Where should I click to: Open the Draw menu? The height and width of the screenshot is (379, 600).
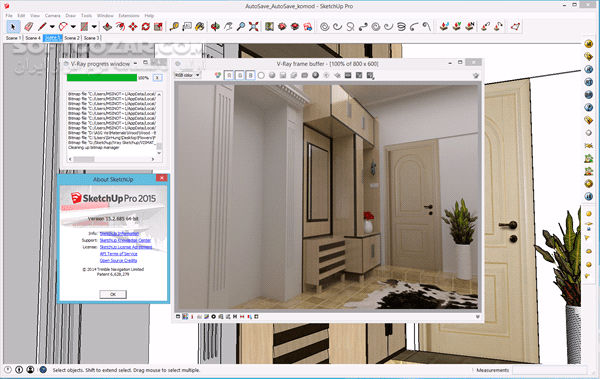coord(70,16)
